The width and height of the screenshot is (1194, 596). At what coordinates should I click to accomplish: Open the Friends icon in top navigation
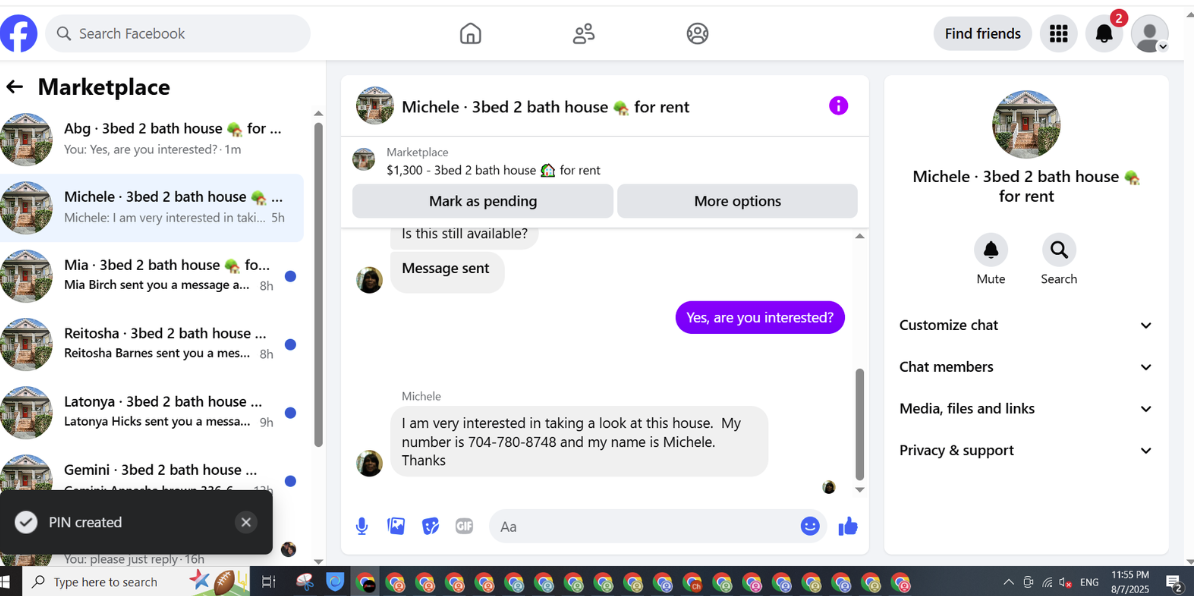[584, 33]
